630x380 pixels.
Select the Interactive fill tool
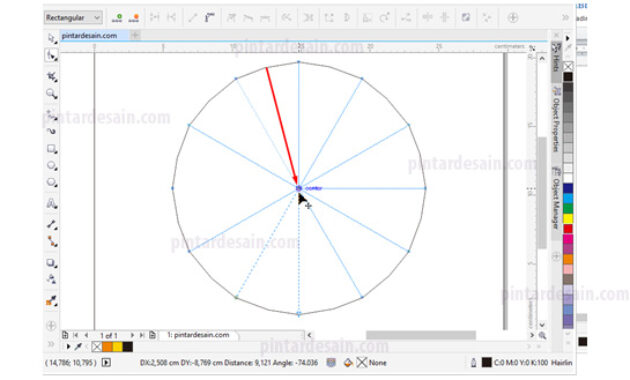pos(51,300)
